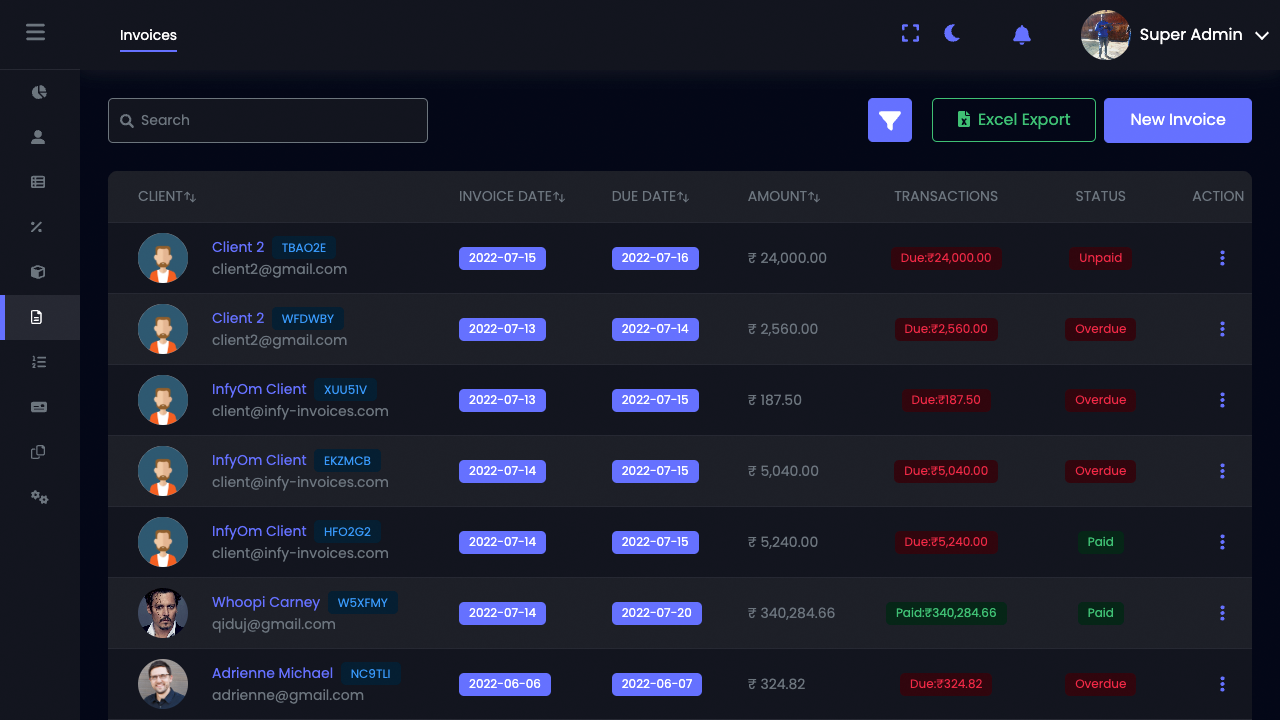This screenshot has width=1280, height=720.
Task: Open Whoopi Carney's client profile link
Action: pyautogui.click(x=265, y=602)
